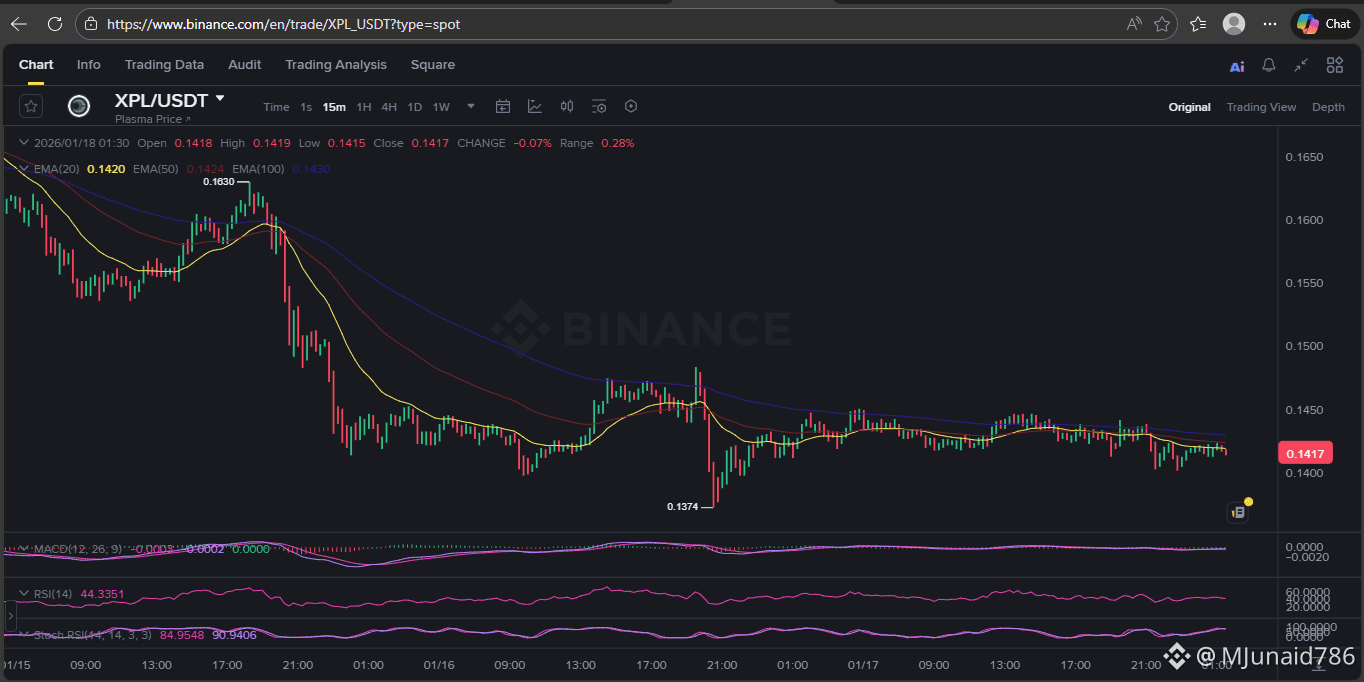This screenshot has width=1364, height=682.
Task: Switch chart mode to Trading View
Action: tap(1261, 107)
